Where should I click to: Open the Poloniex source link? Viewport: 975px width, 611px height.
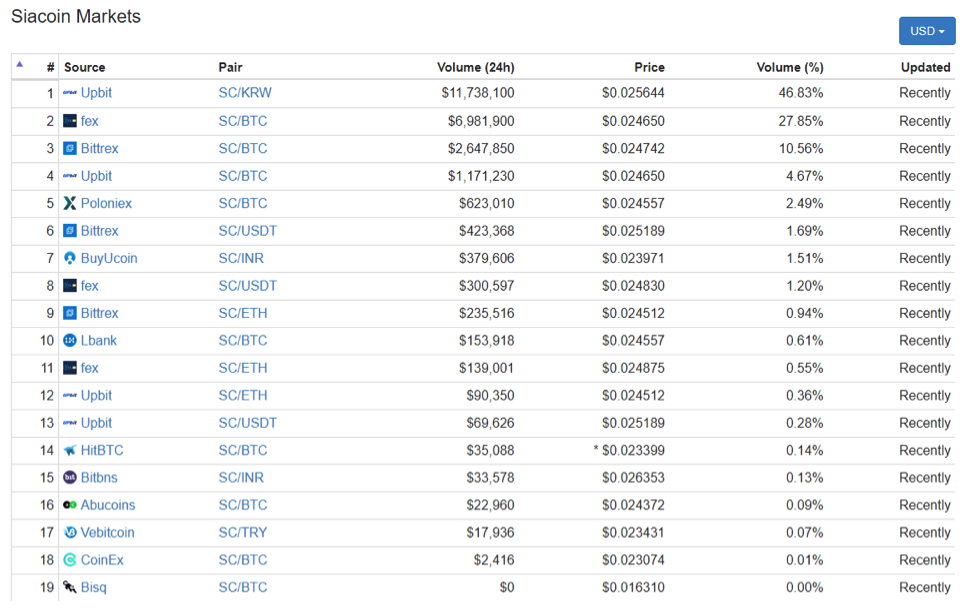click(x=106, y=203)
